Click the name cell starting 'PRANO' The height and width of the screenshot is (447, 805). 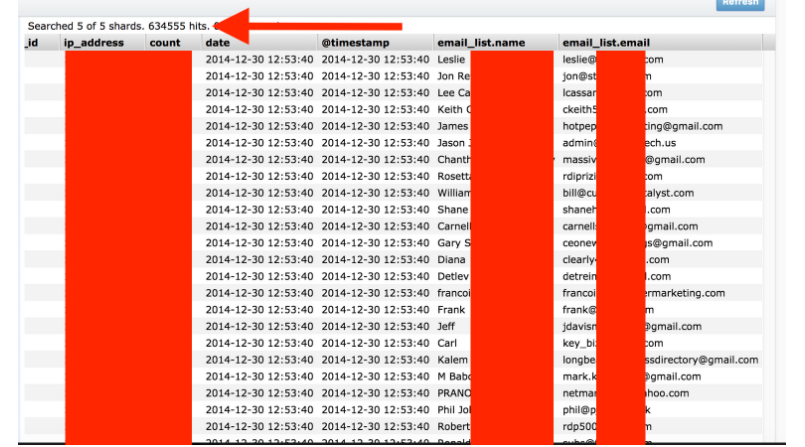click(x=453, y=393)
